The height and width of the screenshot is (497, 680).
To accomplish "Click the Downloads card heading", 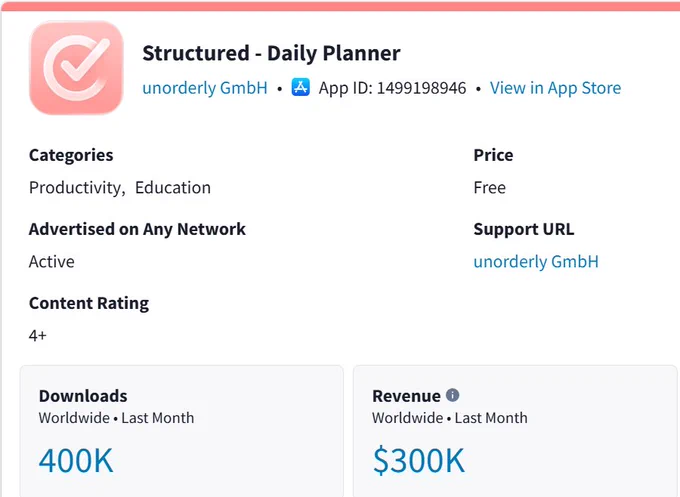I will coord(83,396).
